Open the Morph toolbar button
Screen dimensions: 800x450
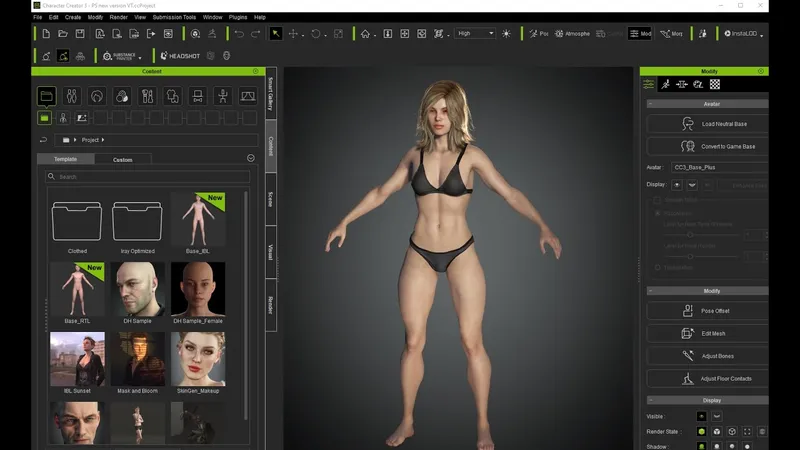tap(671, 34)
